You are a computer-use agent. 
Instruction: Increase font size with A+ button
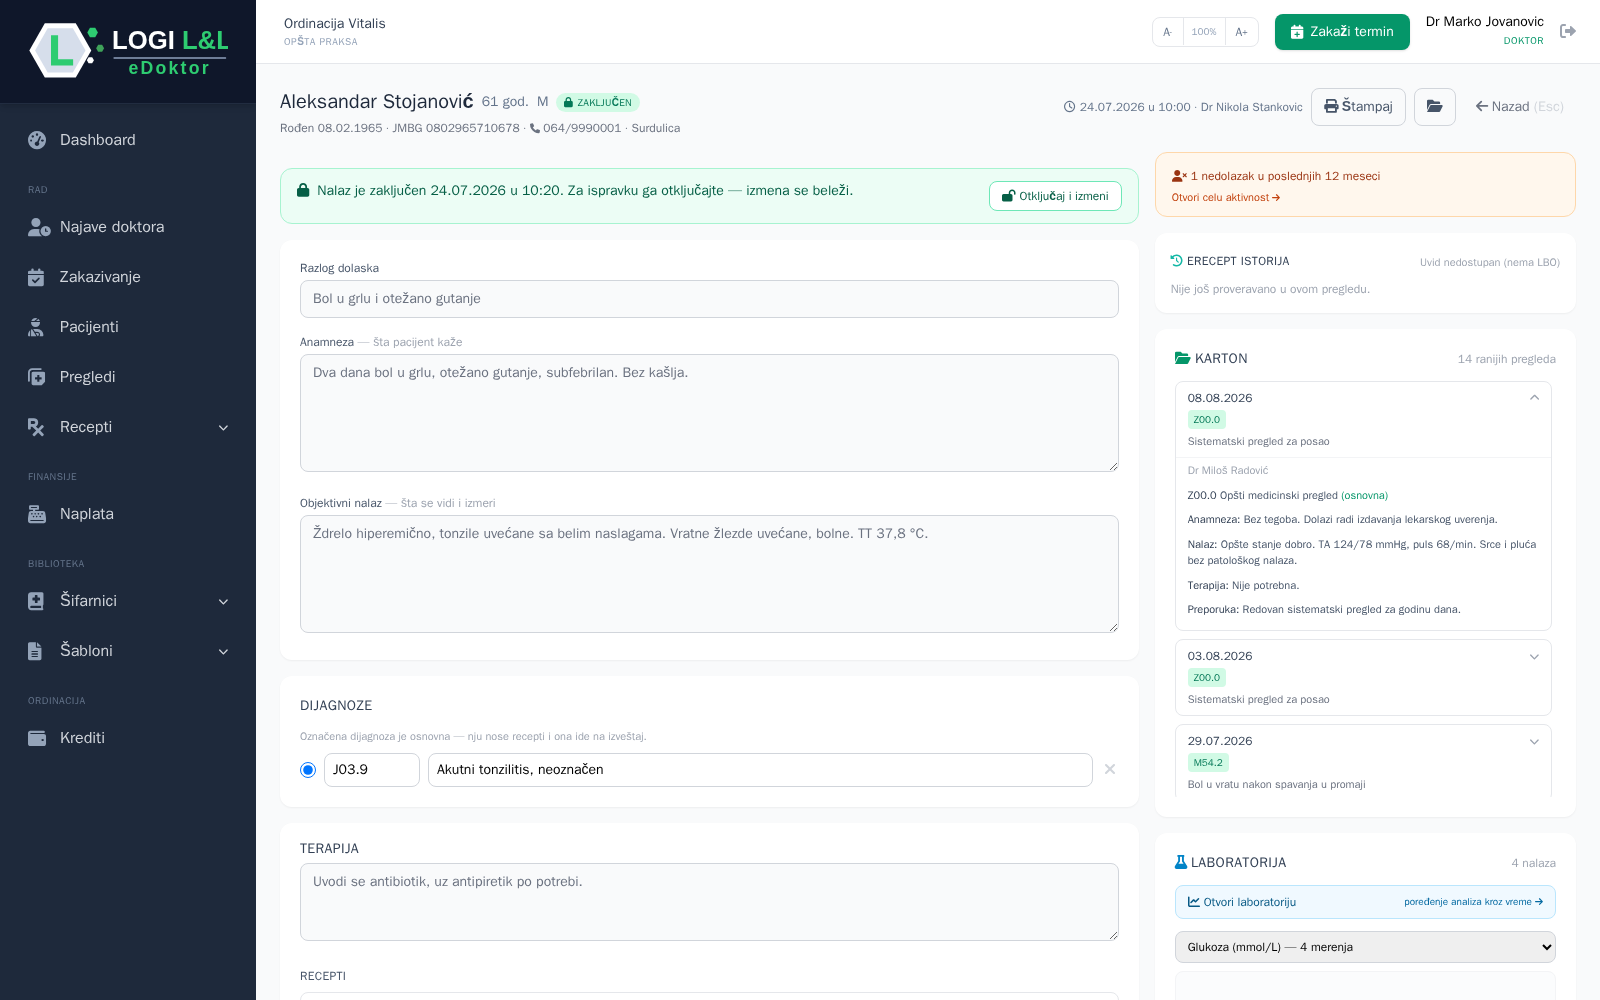[1241, 32]
